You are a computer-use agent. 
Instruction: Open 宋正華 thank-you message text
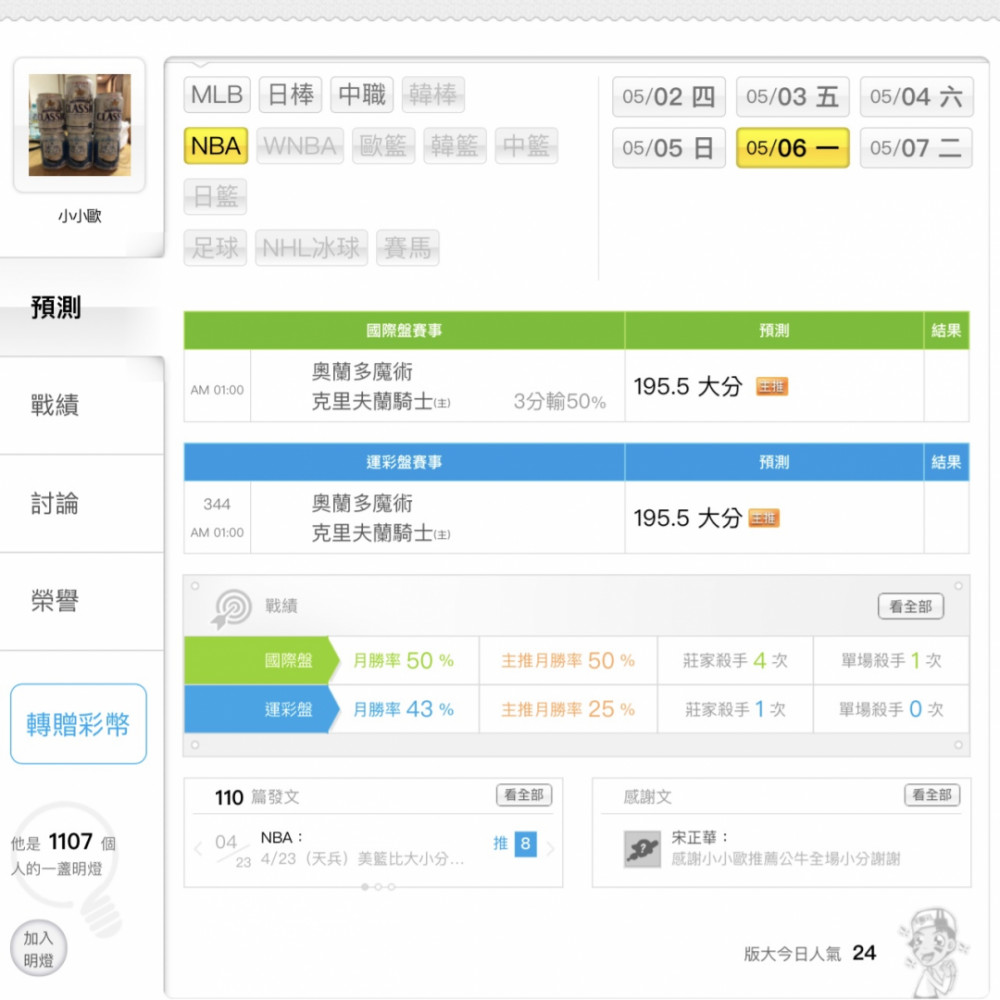pyautogui.click(x=786, y=859)
